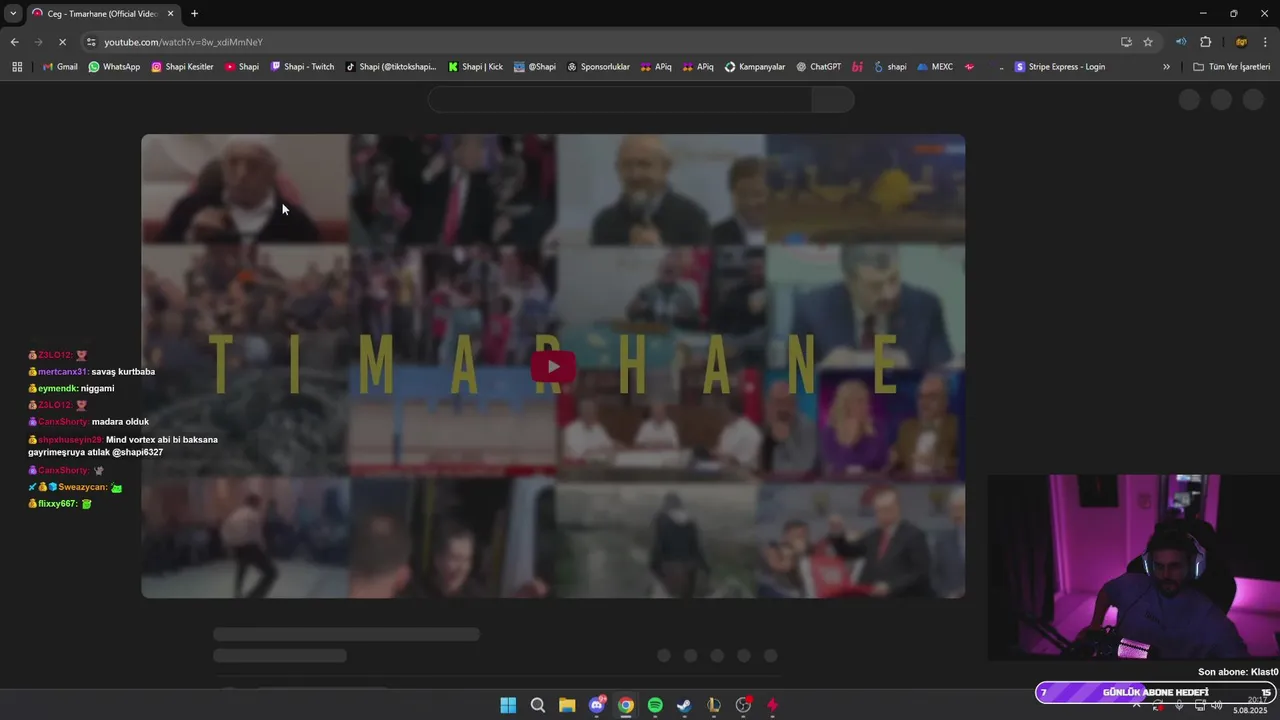Screen dimensions: 1280x720
Task: Open the Kampanyalar bookmark
Action: tap(755, 67)
